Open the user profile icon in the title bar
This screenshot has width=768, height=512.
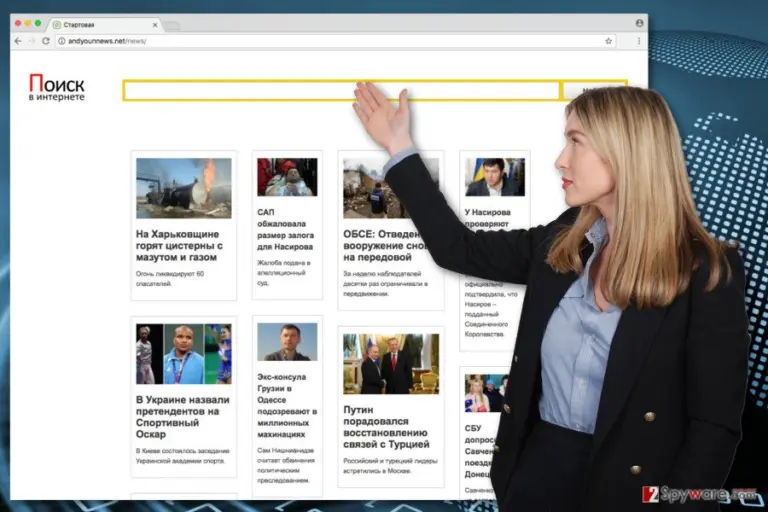(639, 23)
